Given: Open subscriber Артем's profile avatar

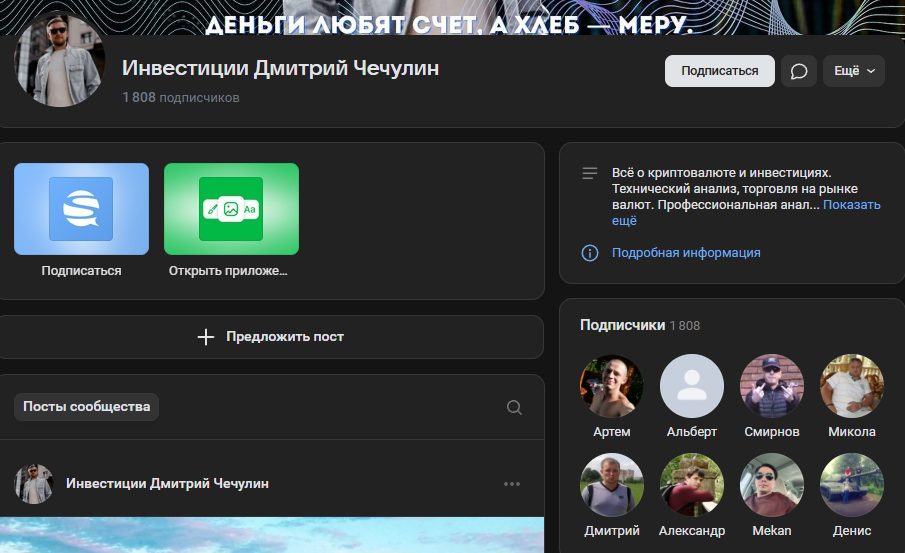Looking at the screenshot, I should point(612,386).
